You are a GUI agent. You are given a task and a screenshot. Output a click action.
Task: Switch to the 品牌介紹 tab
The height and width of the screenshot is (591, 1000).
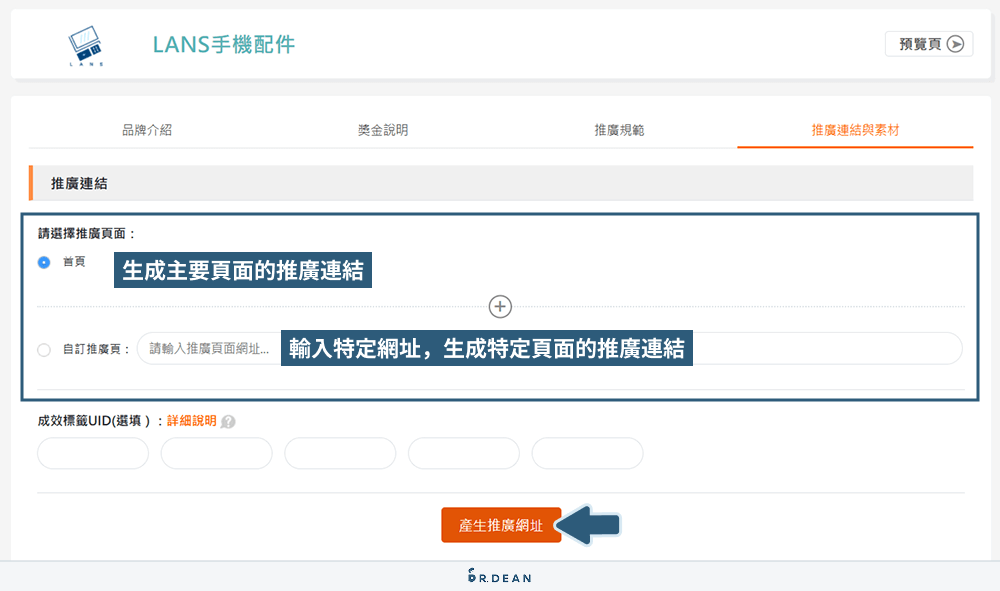coord(144,128)
